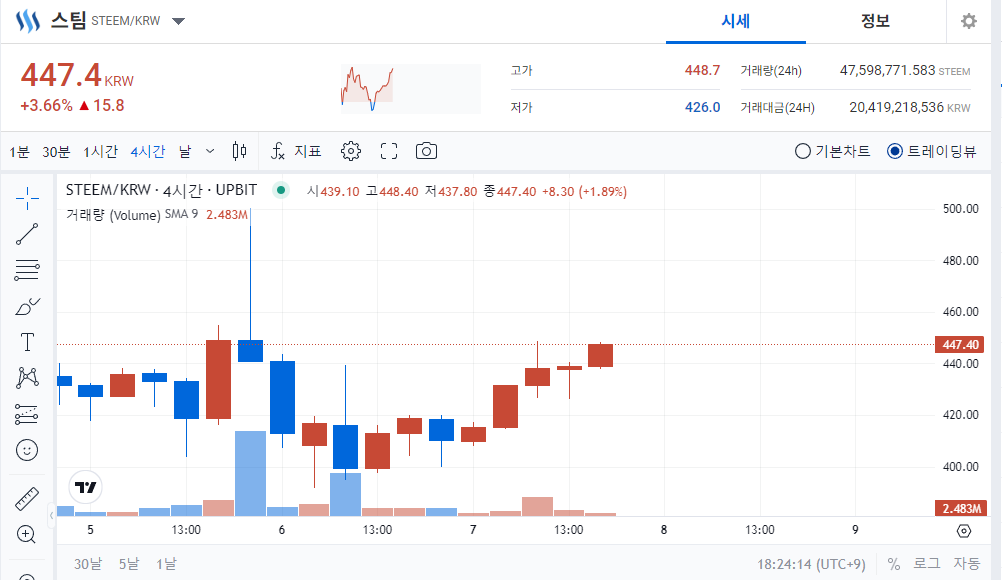Toggle percent scale on price axis

(x=893, y=564)
